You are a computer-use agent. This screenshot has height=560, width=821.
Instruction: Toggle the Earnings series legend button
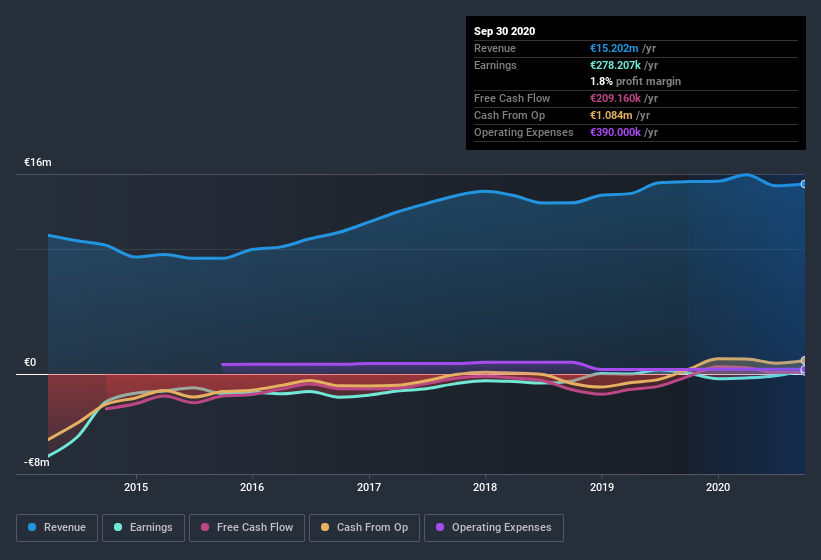pyautogui.click(x=143, y=528)
